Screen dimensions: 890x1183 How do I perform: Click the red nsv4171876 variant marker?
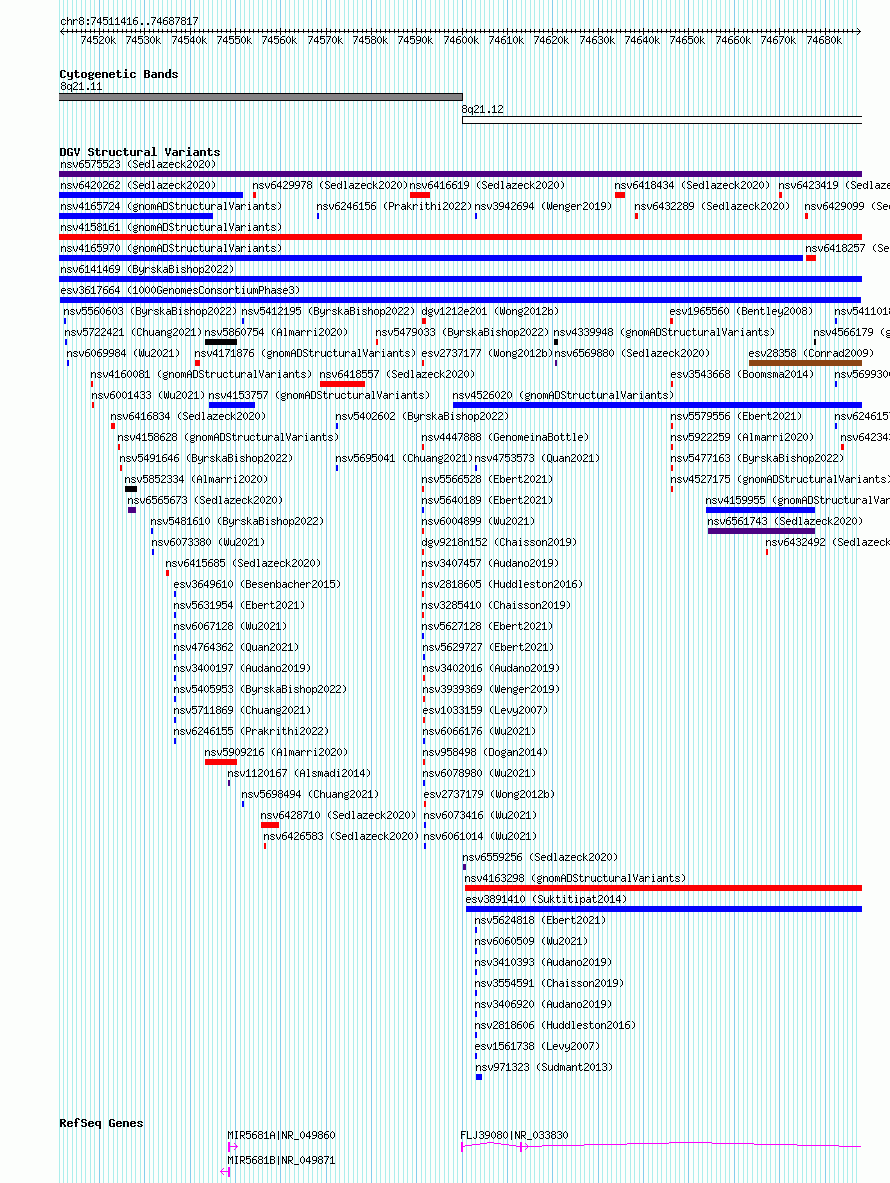tap(198, 363)
